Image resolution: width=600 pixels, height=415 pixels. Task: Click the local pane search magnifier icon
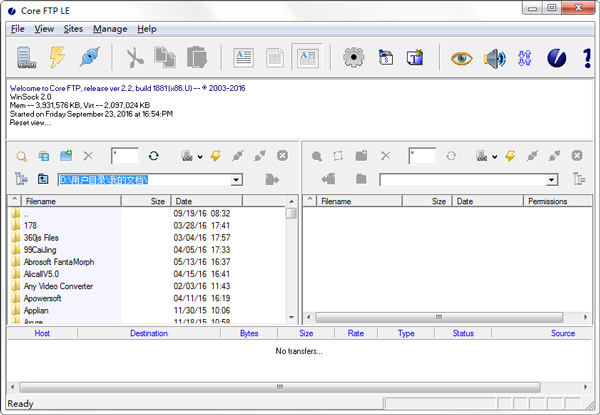pos(22,156)
